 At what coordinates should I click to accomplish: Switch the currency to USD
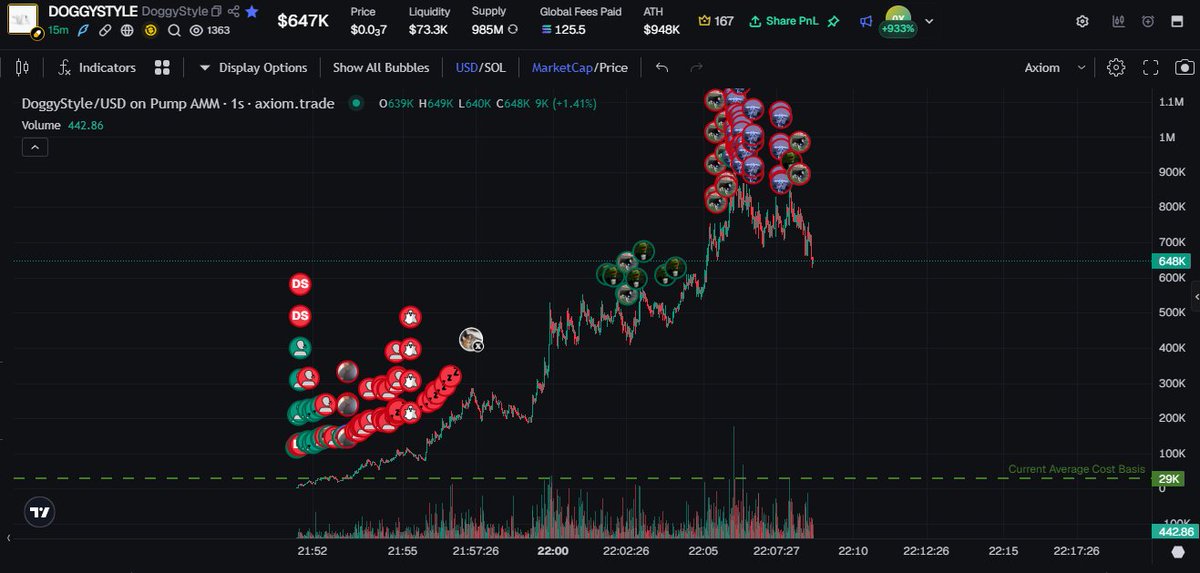point(466,67)
